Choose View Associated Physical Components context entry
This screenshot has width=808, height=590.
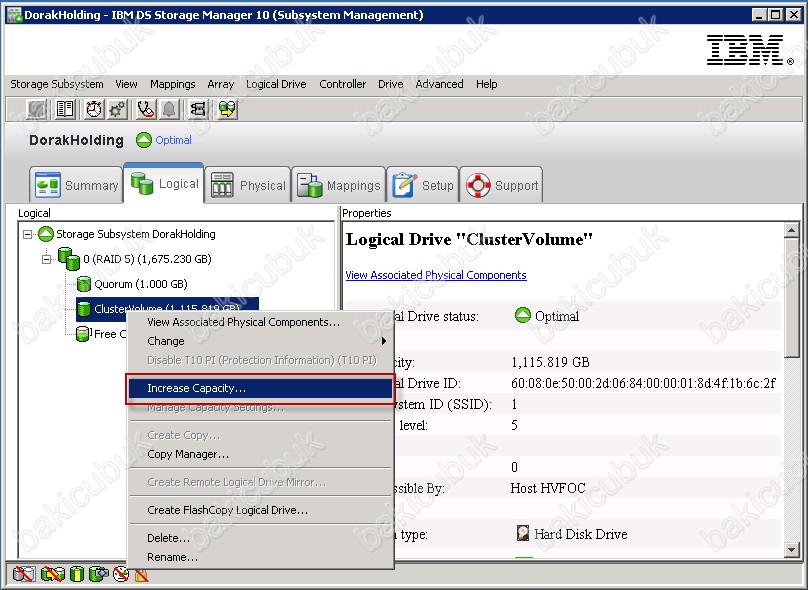[260, 322]
